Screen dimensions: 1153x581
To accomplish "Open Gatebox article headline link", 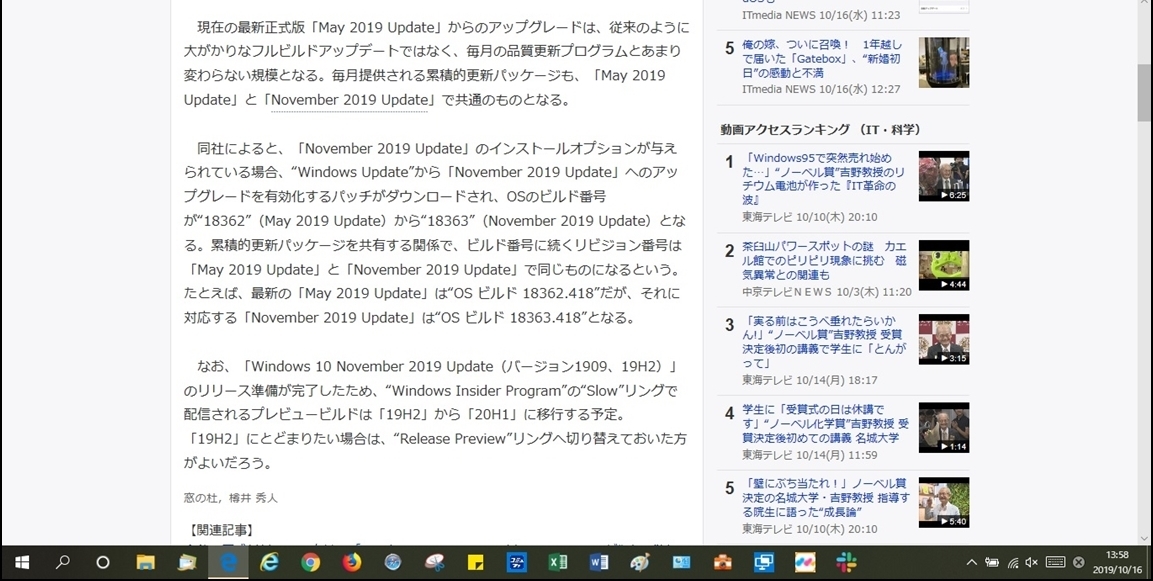I will click(x=821, y=59).
